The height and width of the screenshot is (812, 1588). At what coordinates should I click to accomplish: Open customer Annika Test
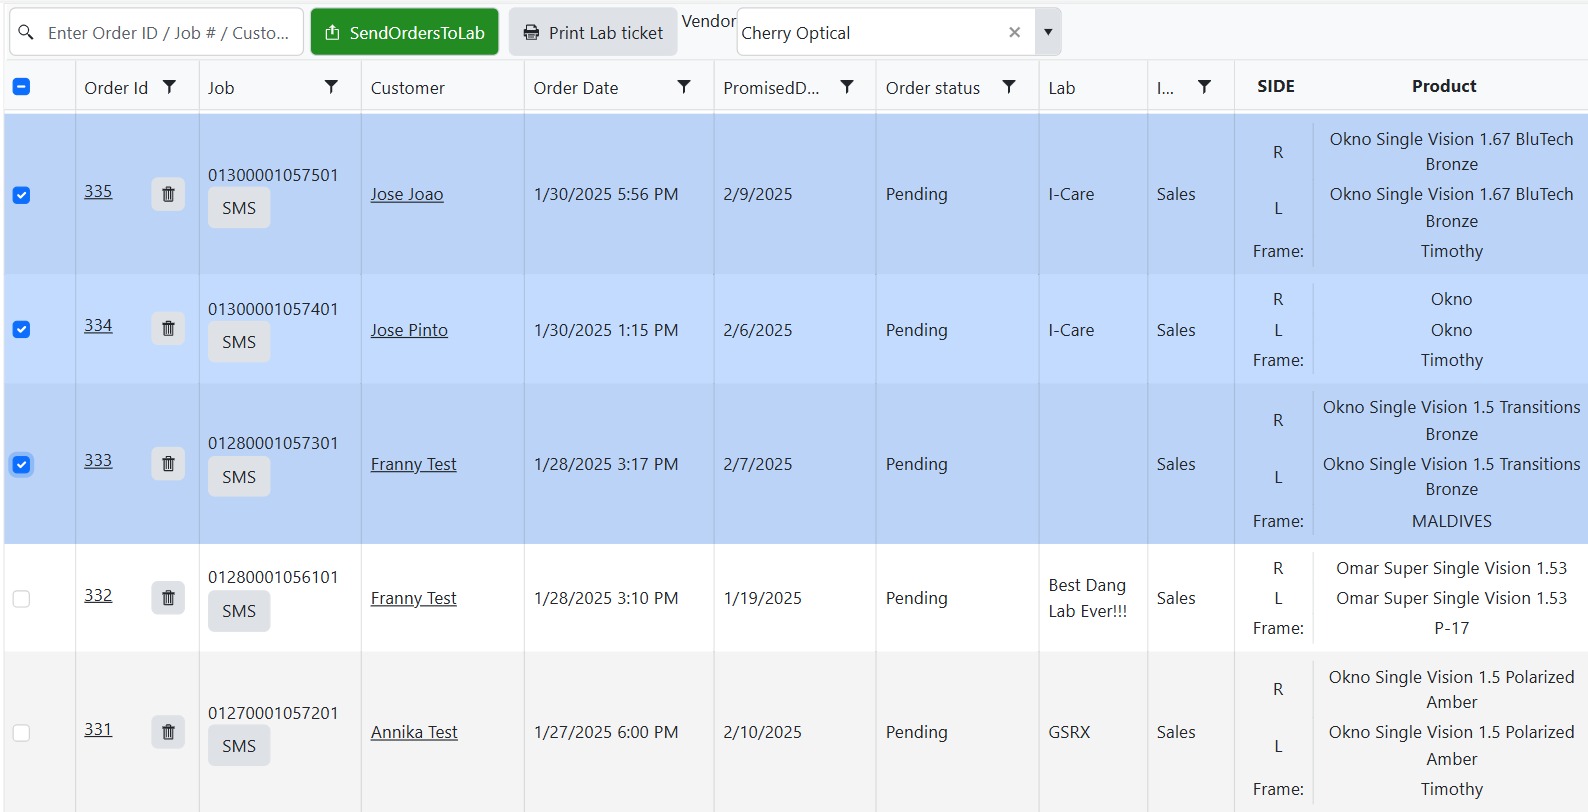(414, 732)
